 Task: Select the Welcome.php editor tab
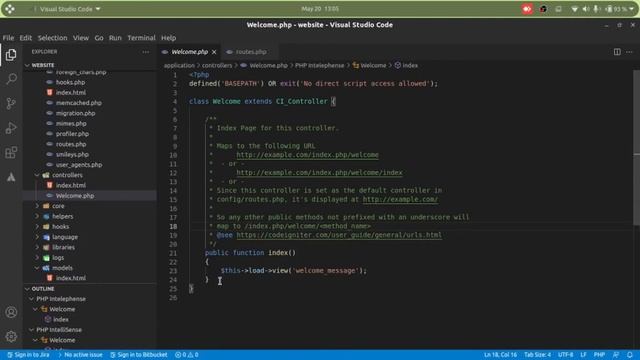coord(189,52)
